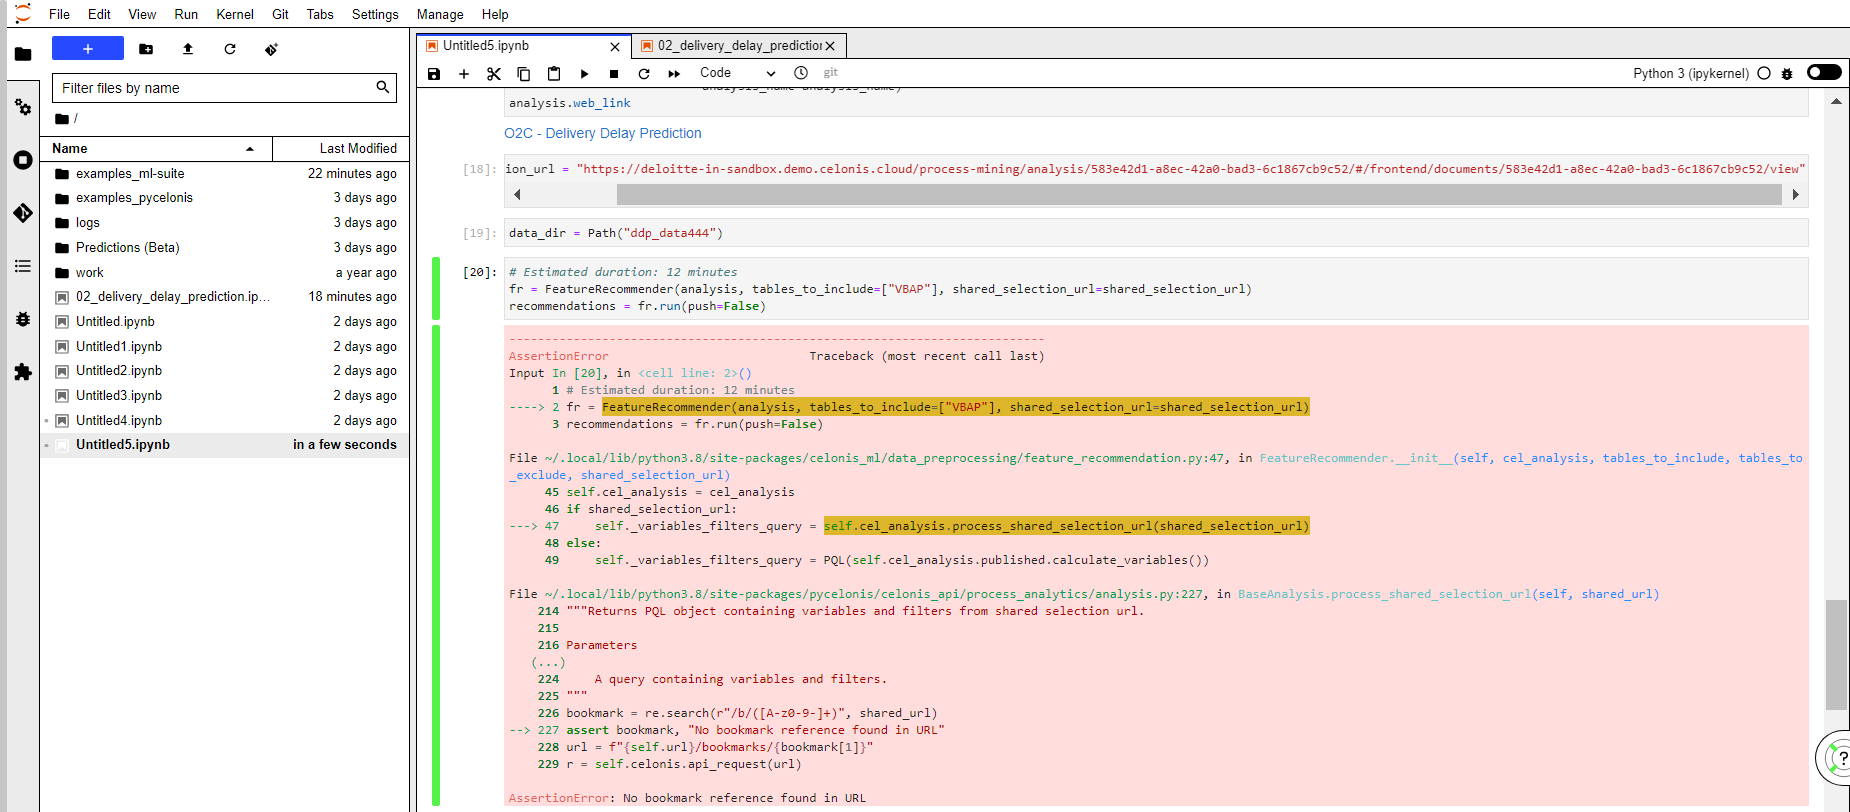Open the O2C - Delivery Delay Prediction link

point(603,133)
